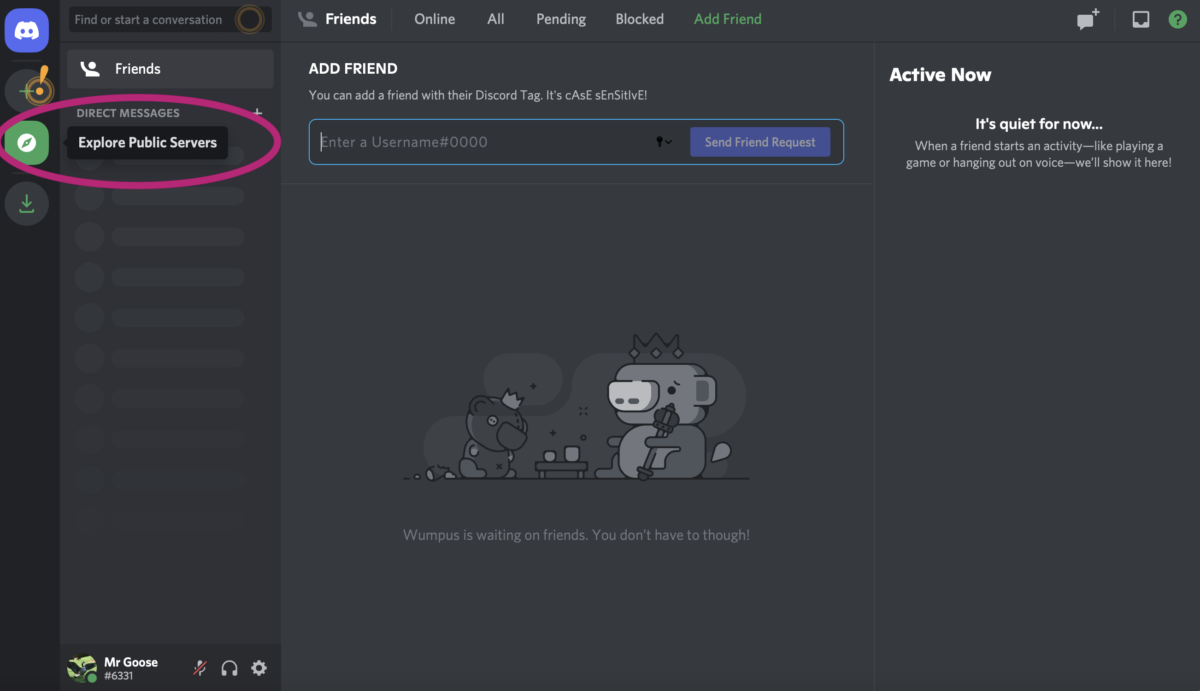This screenshot has height=691, width=1200.
Task: Select the All friends tab
Action: coord(495,19)
